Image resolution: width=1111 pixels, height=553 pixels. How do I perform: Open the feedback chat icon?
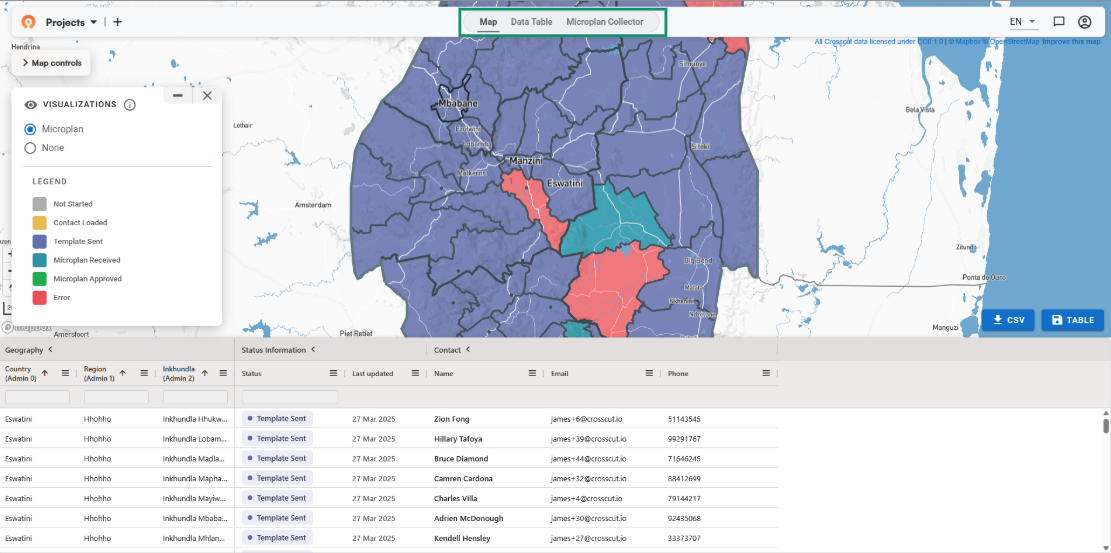click(x=1059, y=22)
